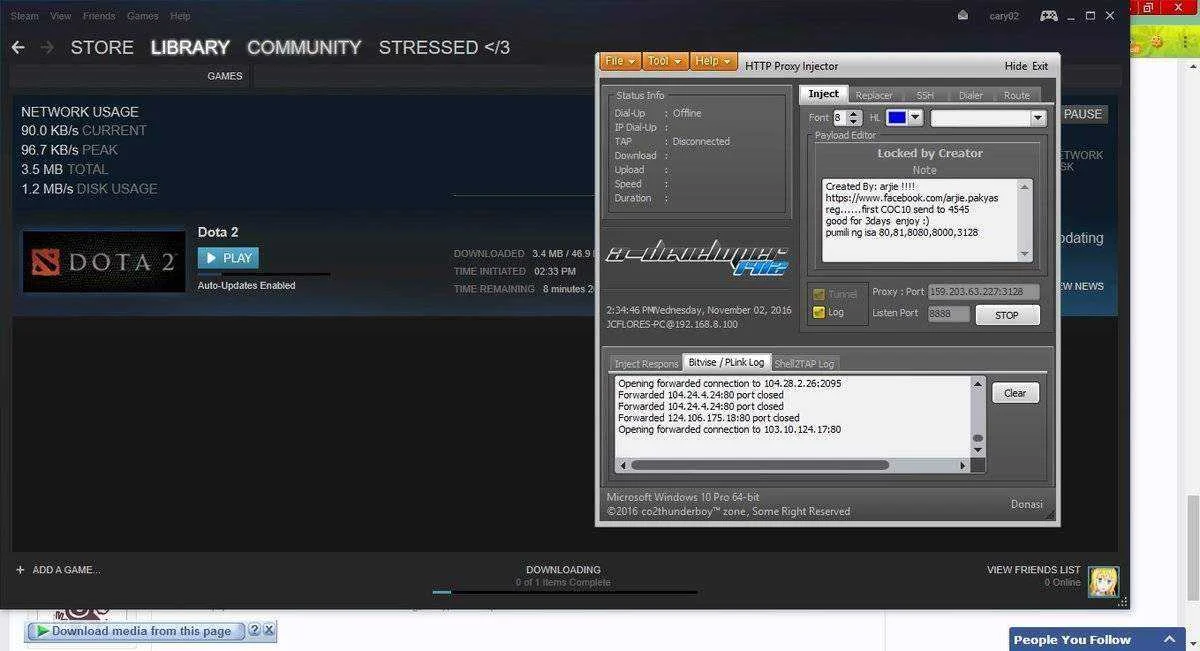1200x651 pixels.
Task: Open the Friends menu in Steam
Action: [x=99, y=16]
